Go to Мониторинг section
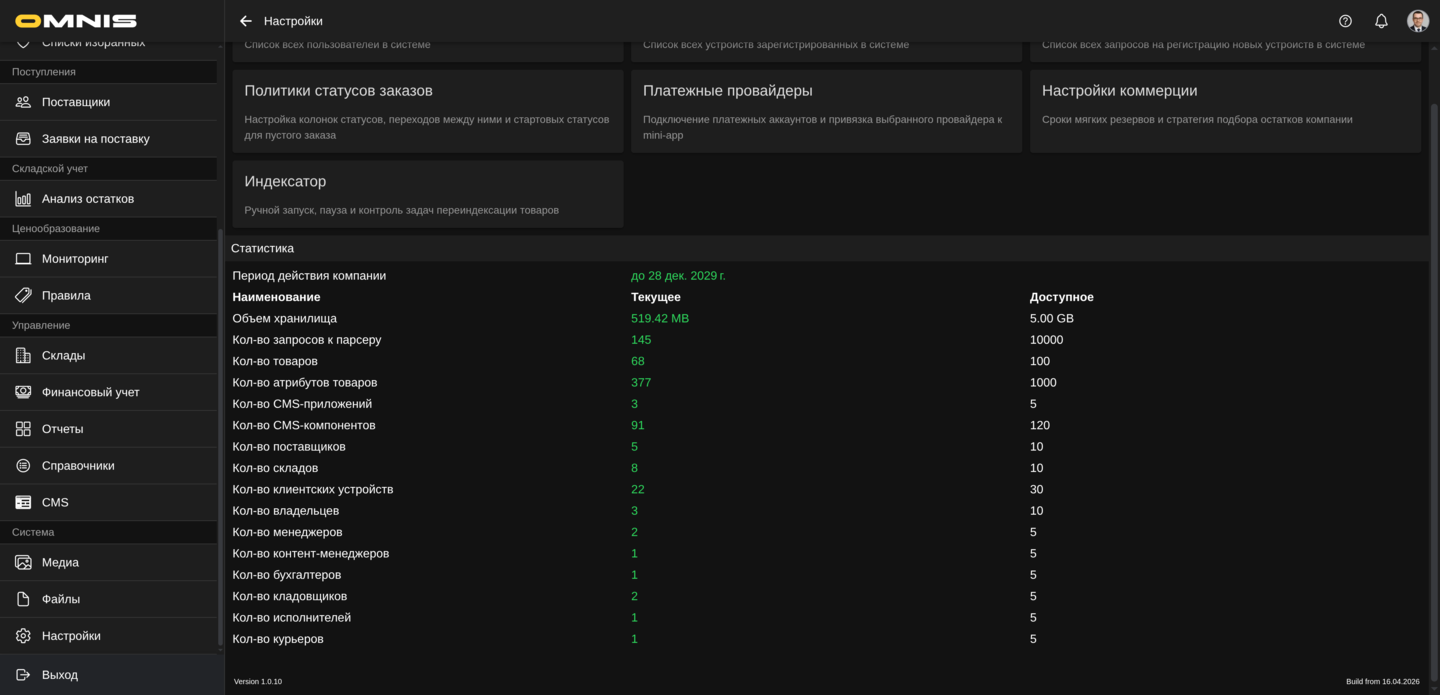 (74, 259)
